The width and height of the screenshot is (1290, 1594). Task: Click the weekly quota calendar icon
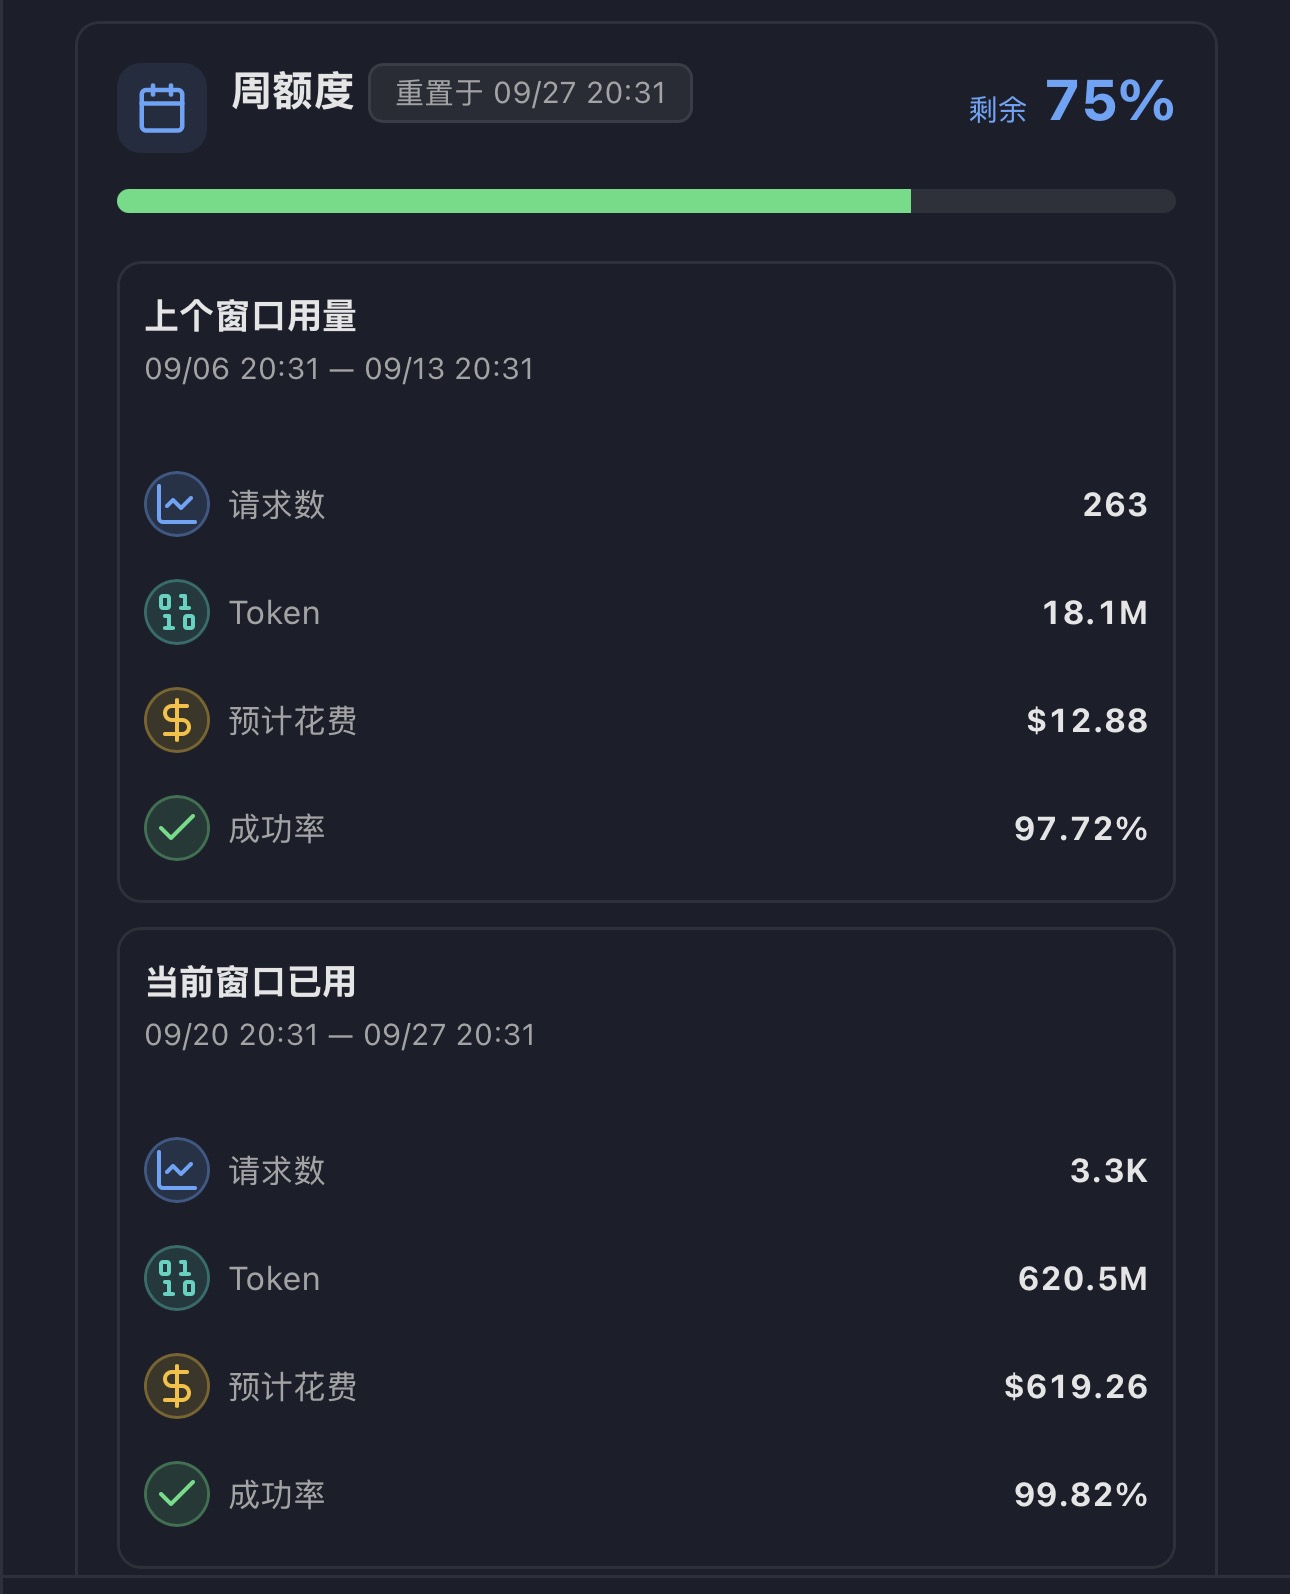point(162,108)
